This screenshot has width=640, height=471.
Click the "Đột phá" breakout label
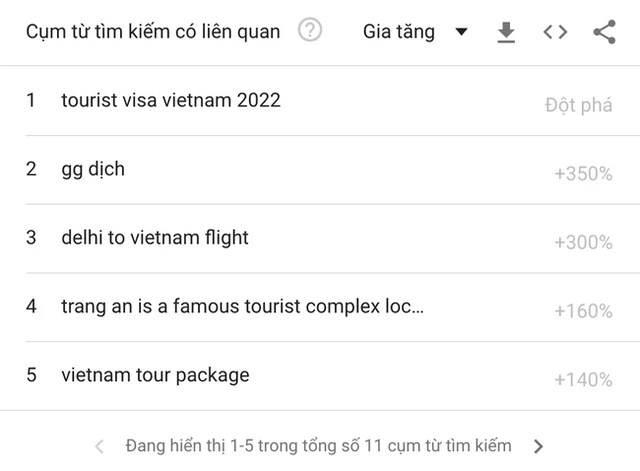point(578,105)
